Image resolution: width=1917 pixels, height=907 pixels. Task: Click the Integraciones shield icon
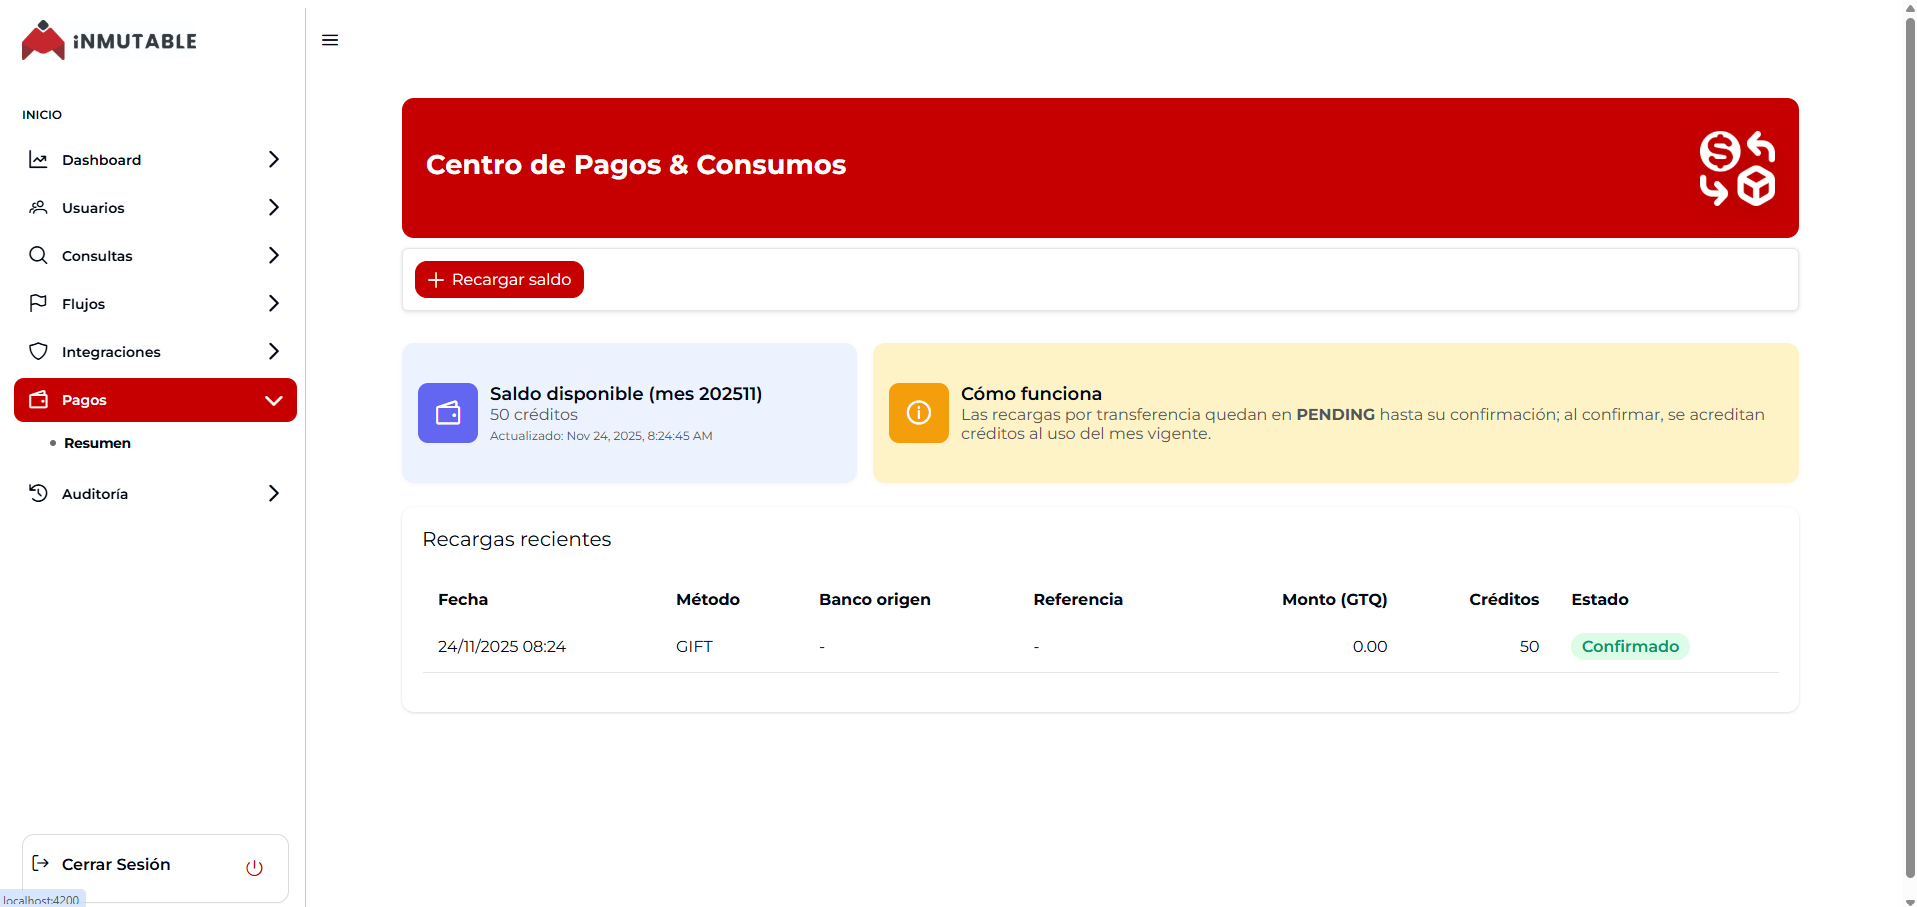38,351
